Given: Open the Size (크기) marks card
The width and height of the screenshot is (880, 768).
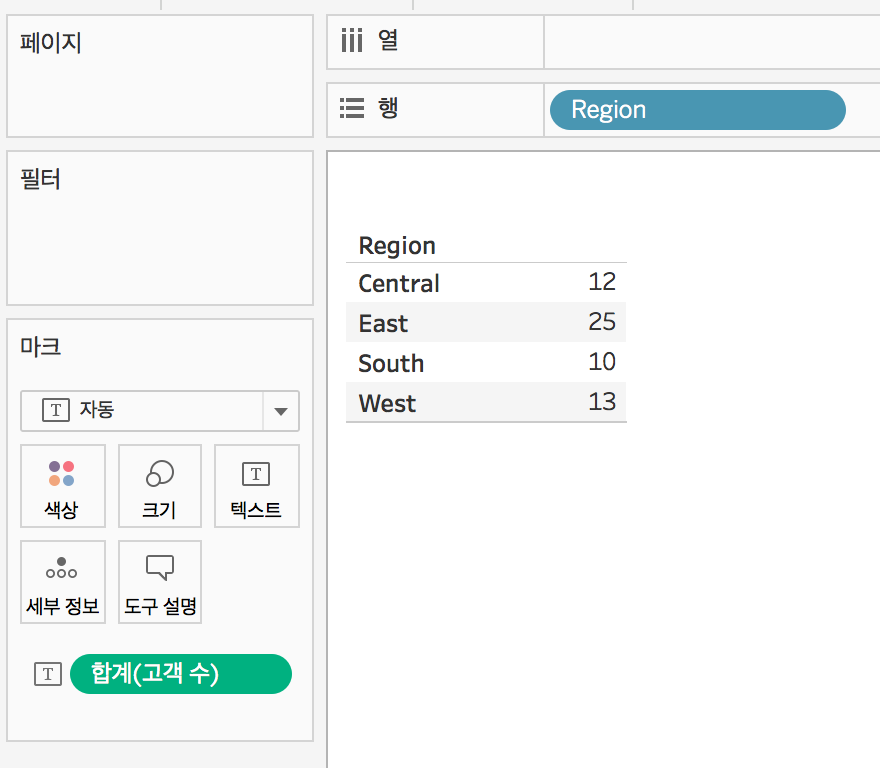Looking at the screenshot, I should [159, 486].
